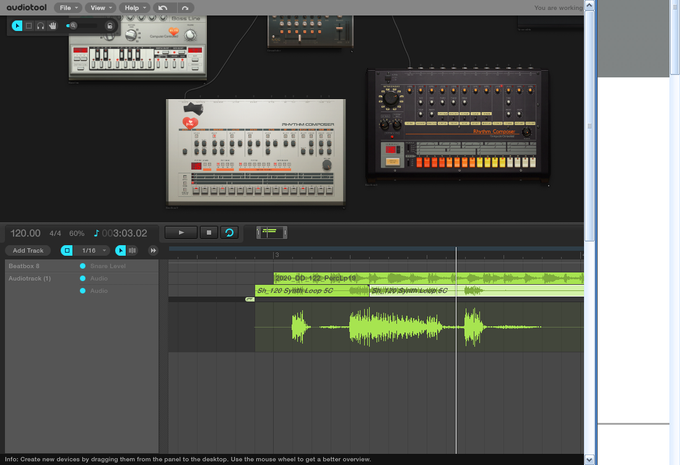The width and height of the screenshot is (680, 465).
Task: Click the Add Track button
Action: coord(28,250)
